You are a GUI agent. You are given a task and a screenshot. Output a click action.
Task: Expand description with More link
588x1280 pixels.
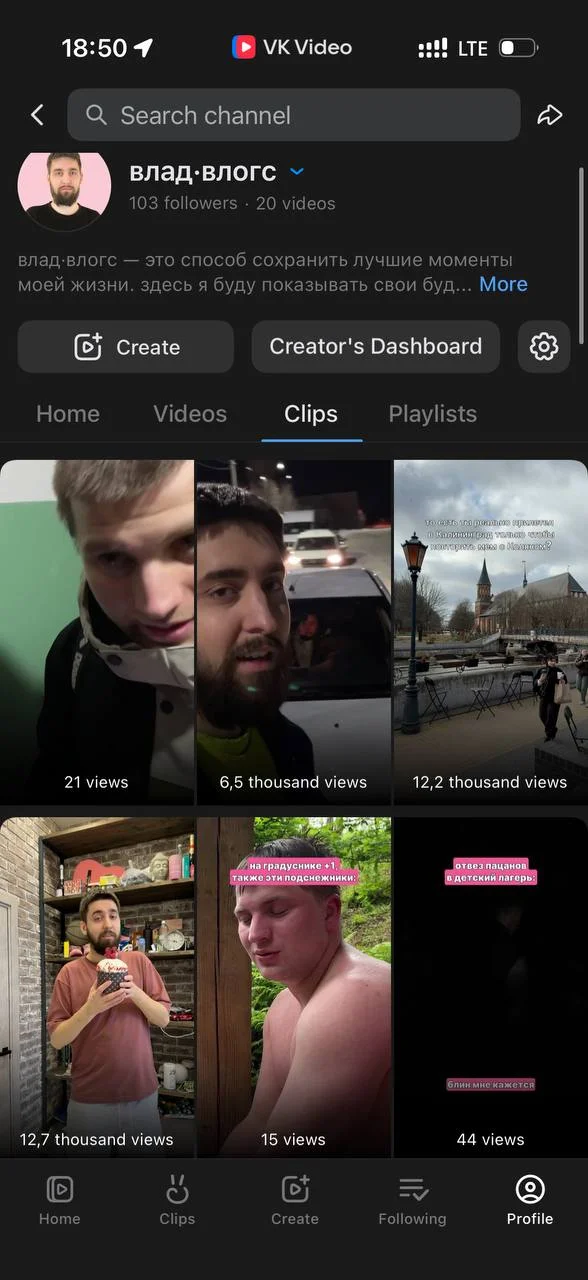[503, 284]
